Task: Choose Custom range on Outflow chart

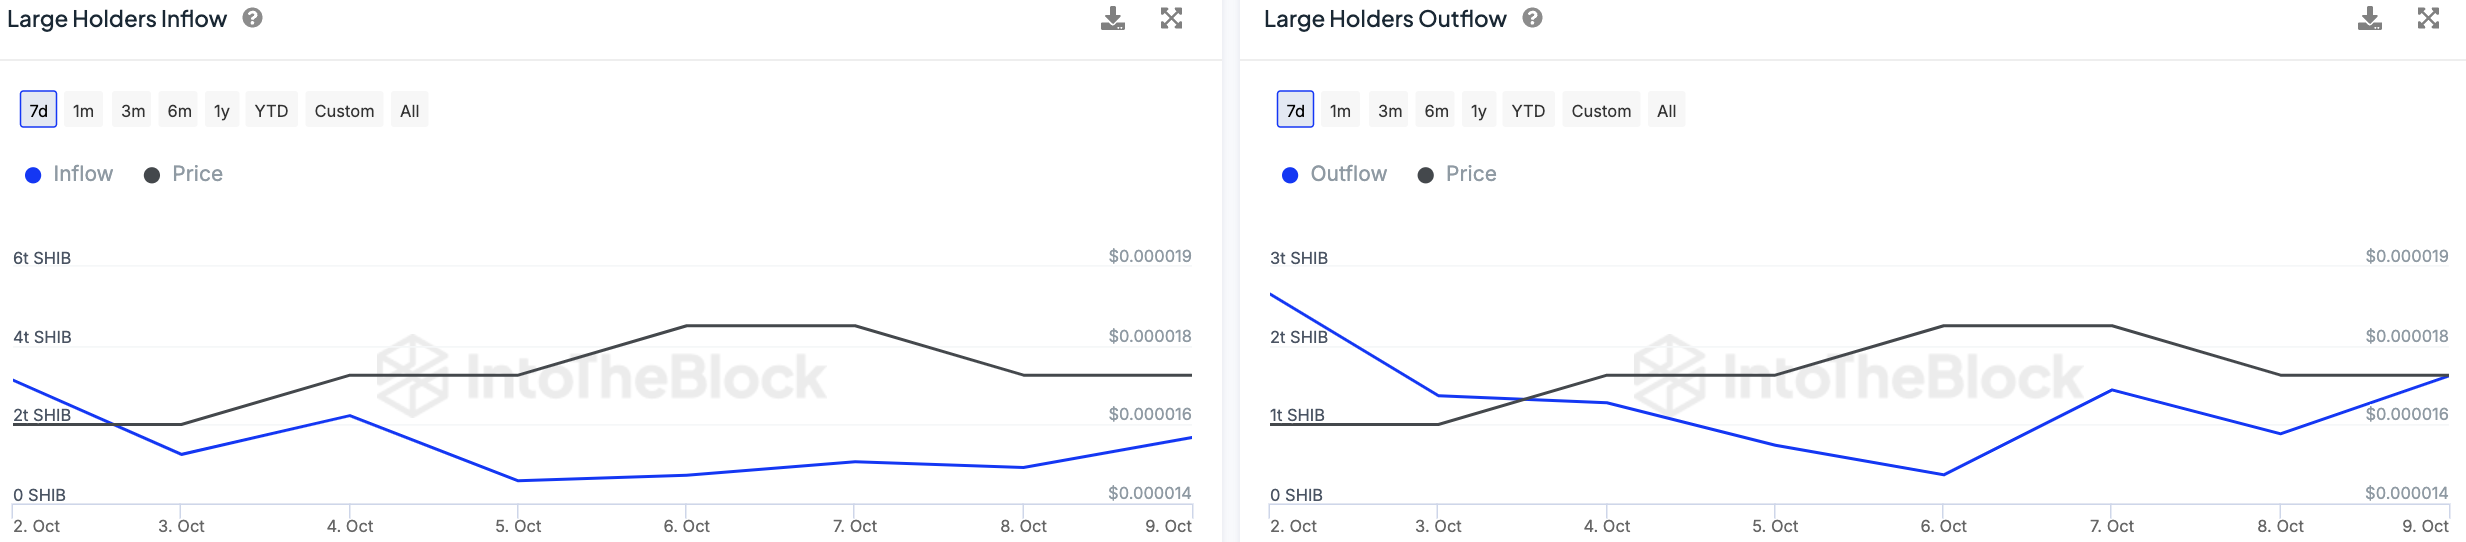Action: (1601, 110)
